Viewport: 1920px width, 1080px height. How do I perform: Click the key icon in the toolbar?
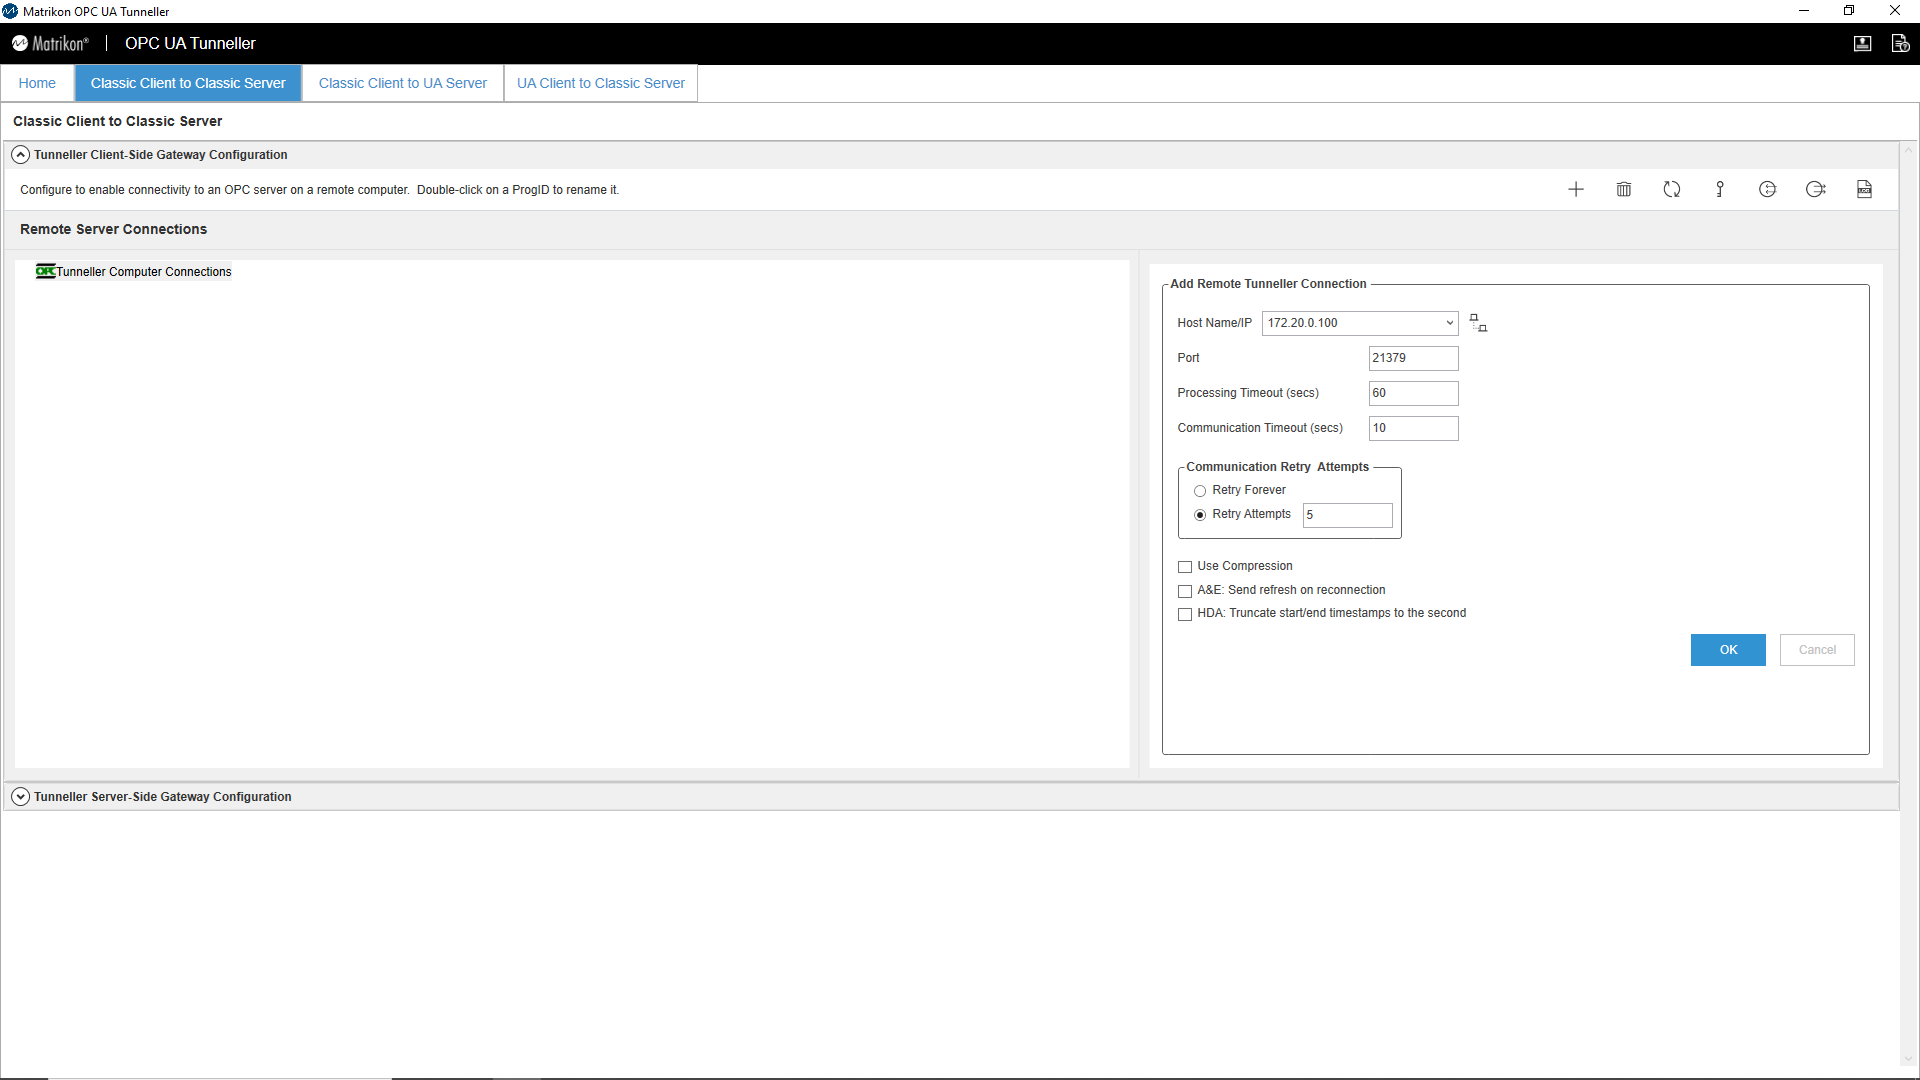point(1720,189)
